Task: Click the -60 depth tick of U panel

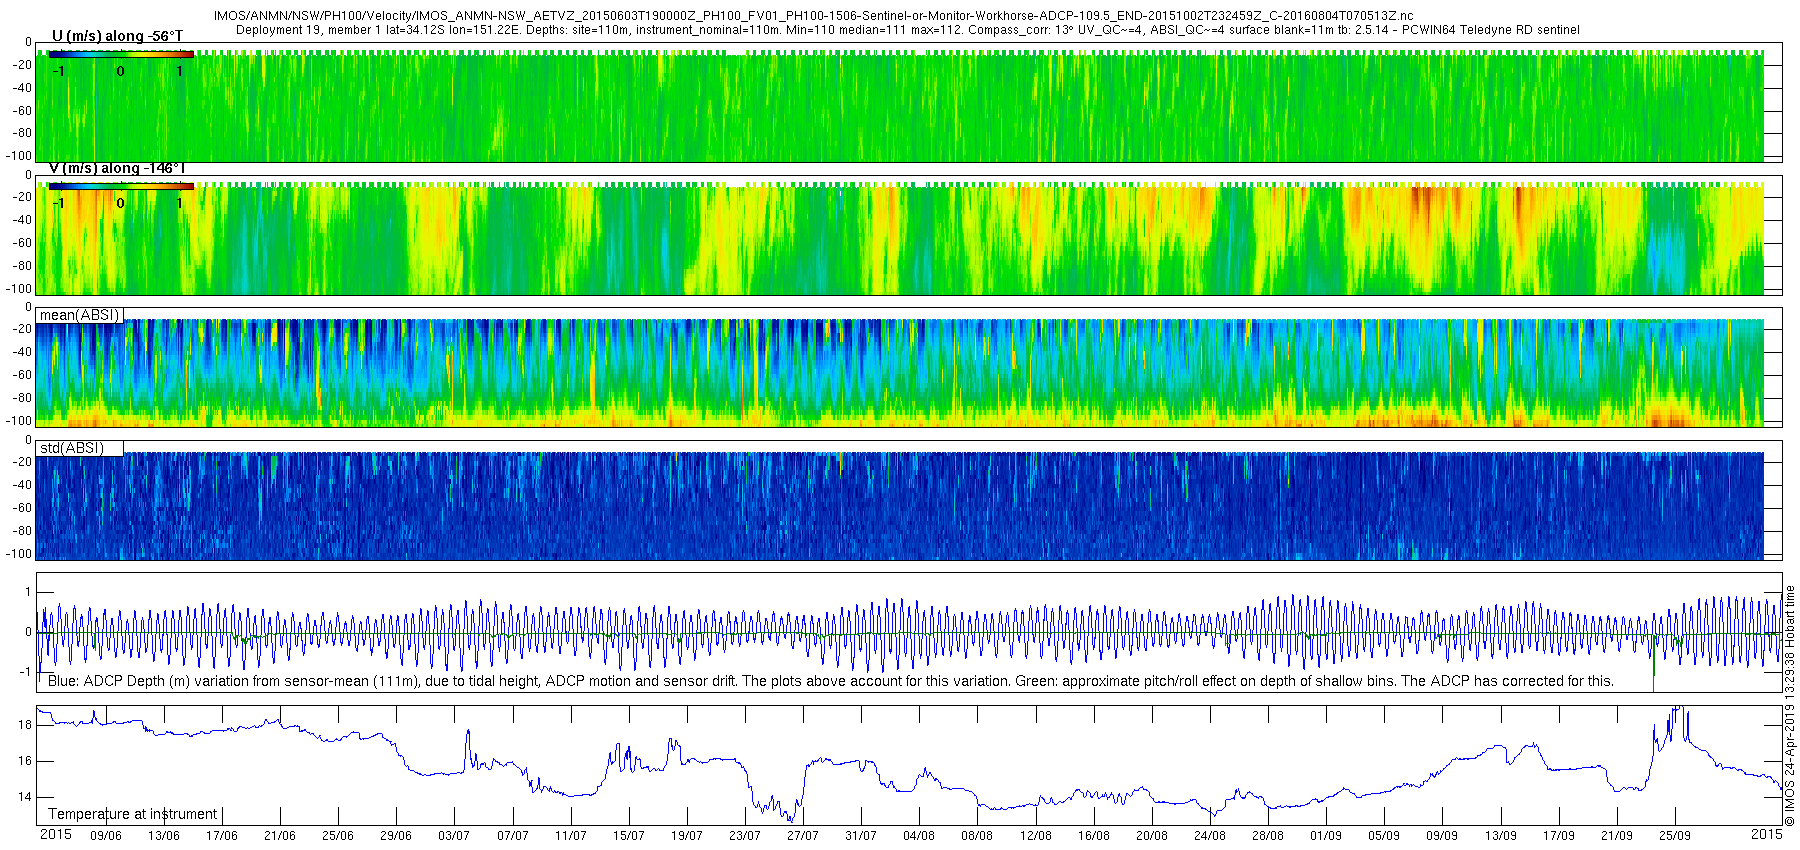Action: click(21, 111)
